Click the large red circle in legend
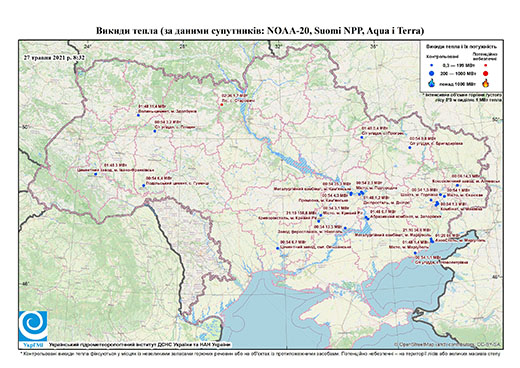520x368 pixels. [x=485, y=74]
